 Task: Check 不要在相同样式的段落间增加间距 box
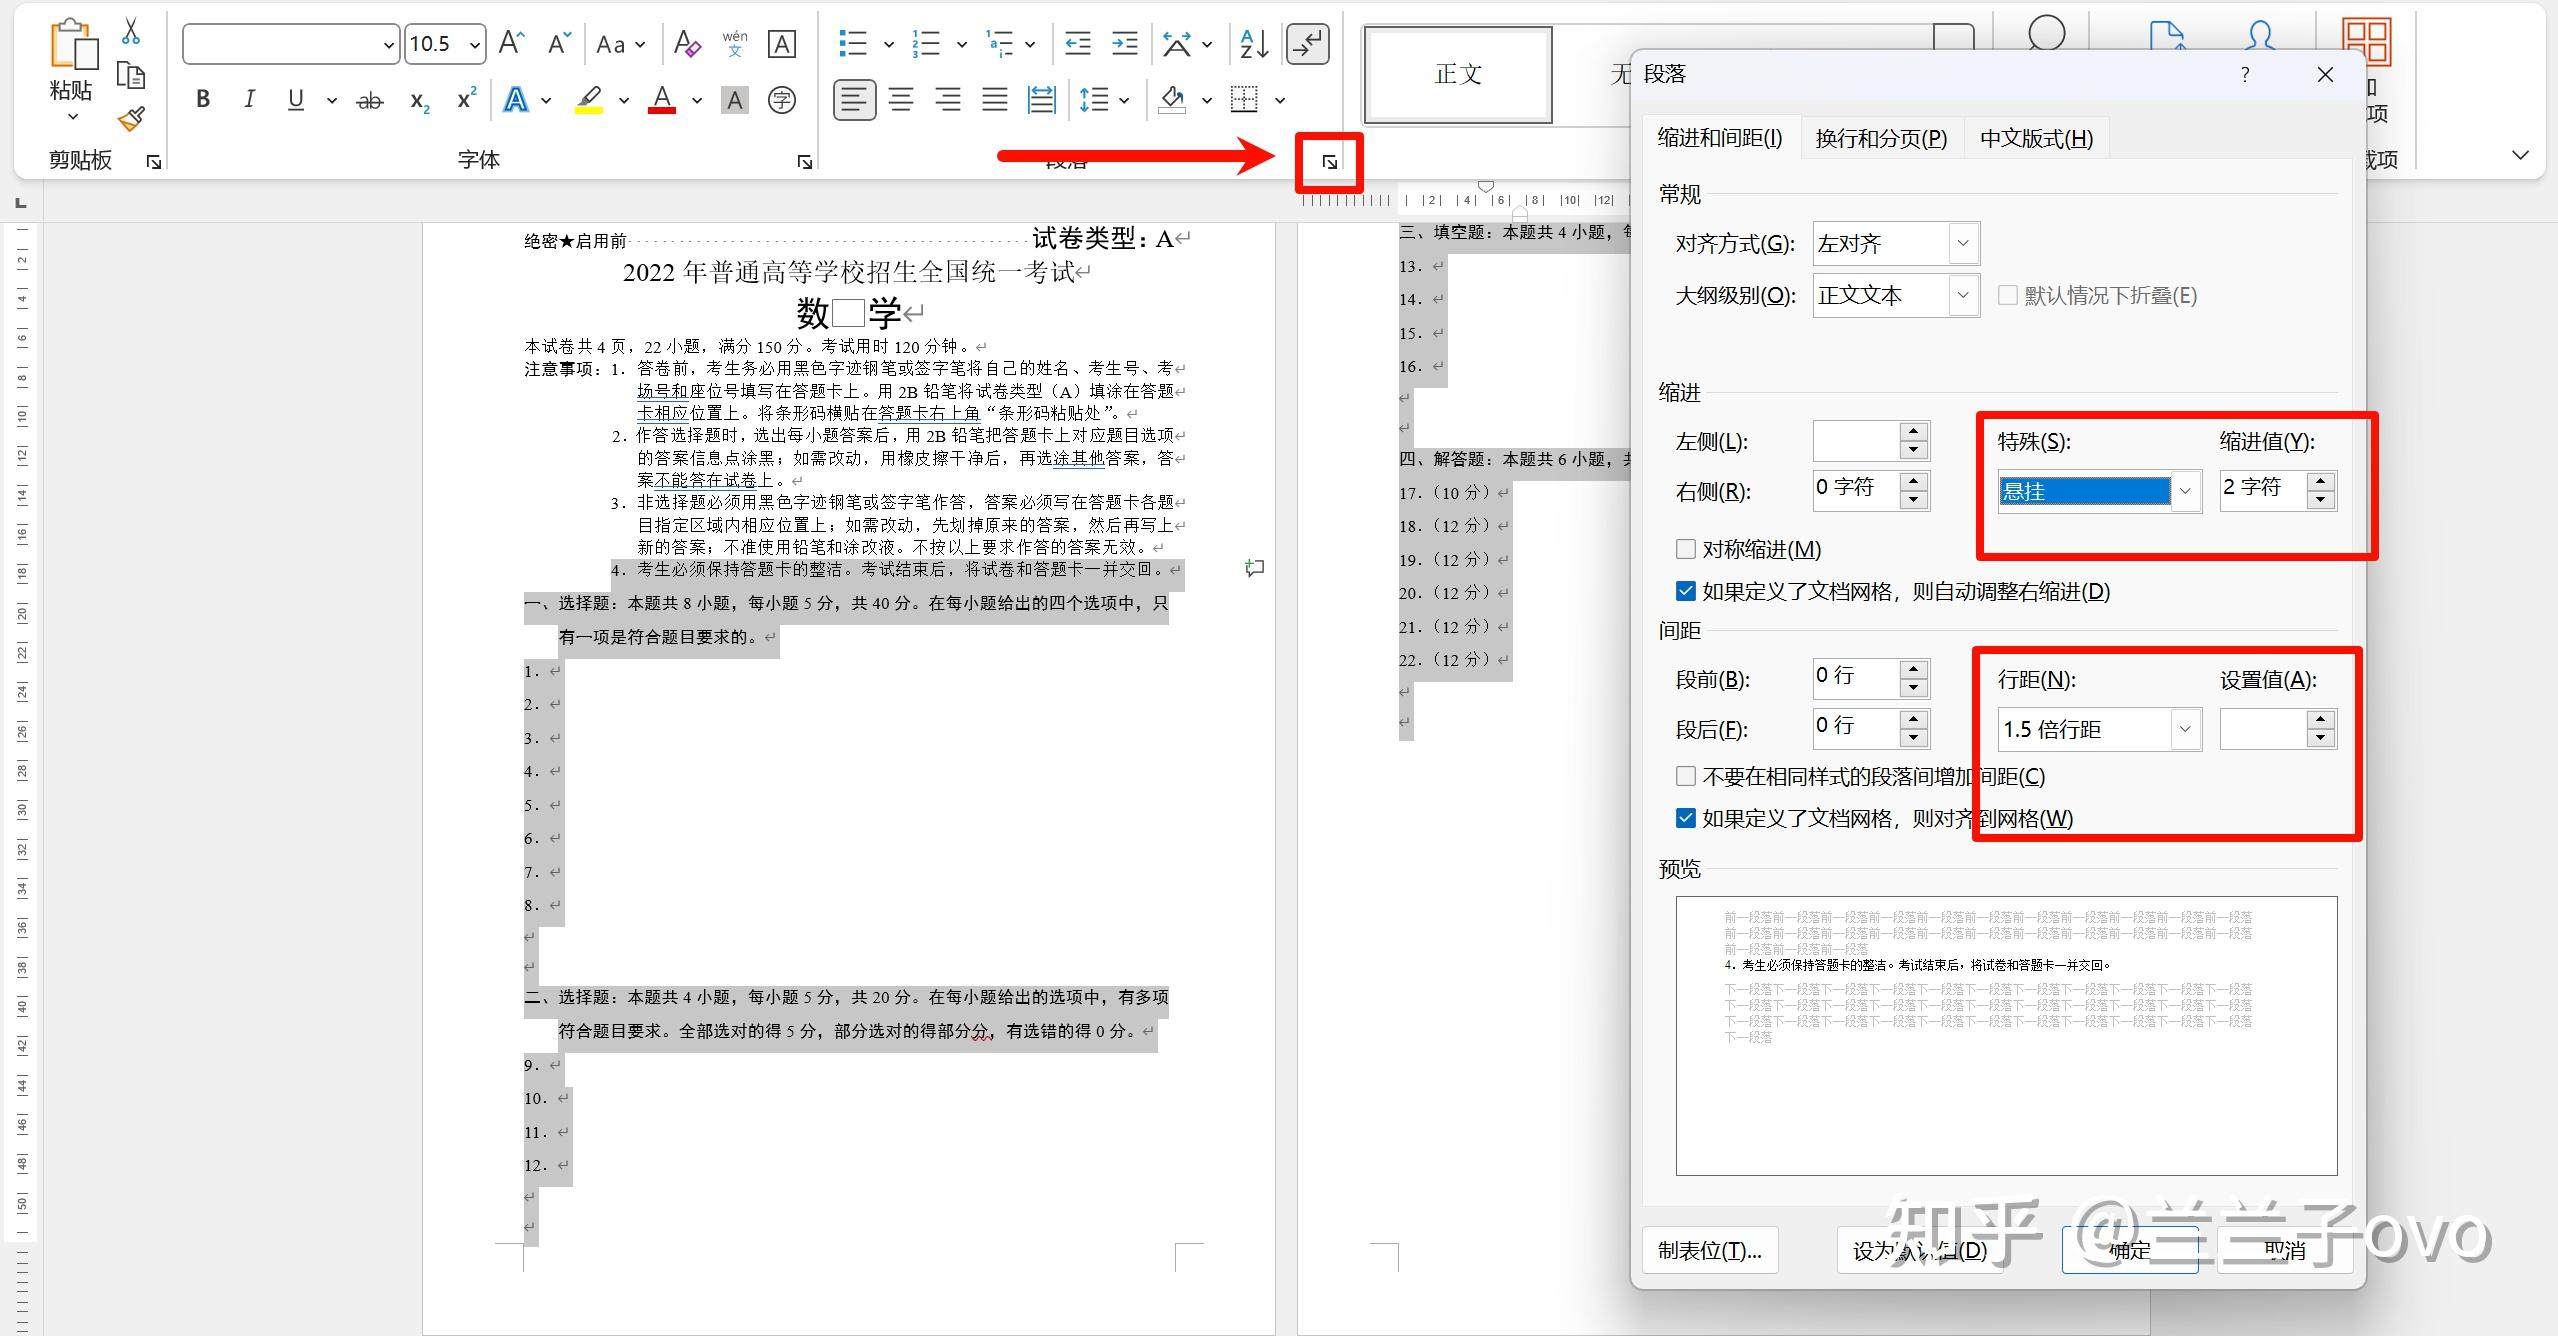1686,776
